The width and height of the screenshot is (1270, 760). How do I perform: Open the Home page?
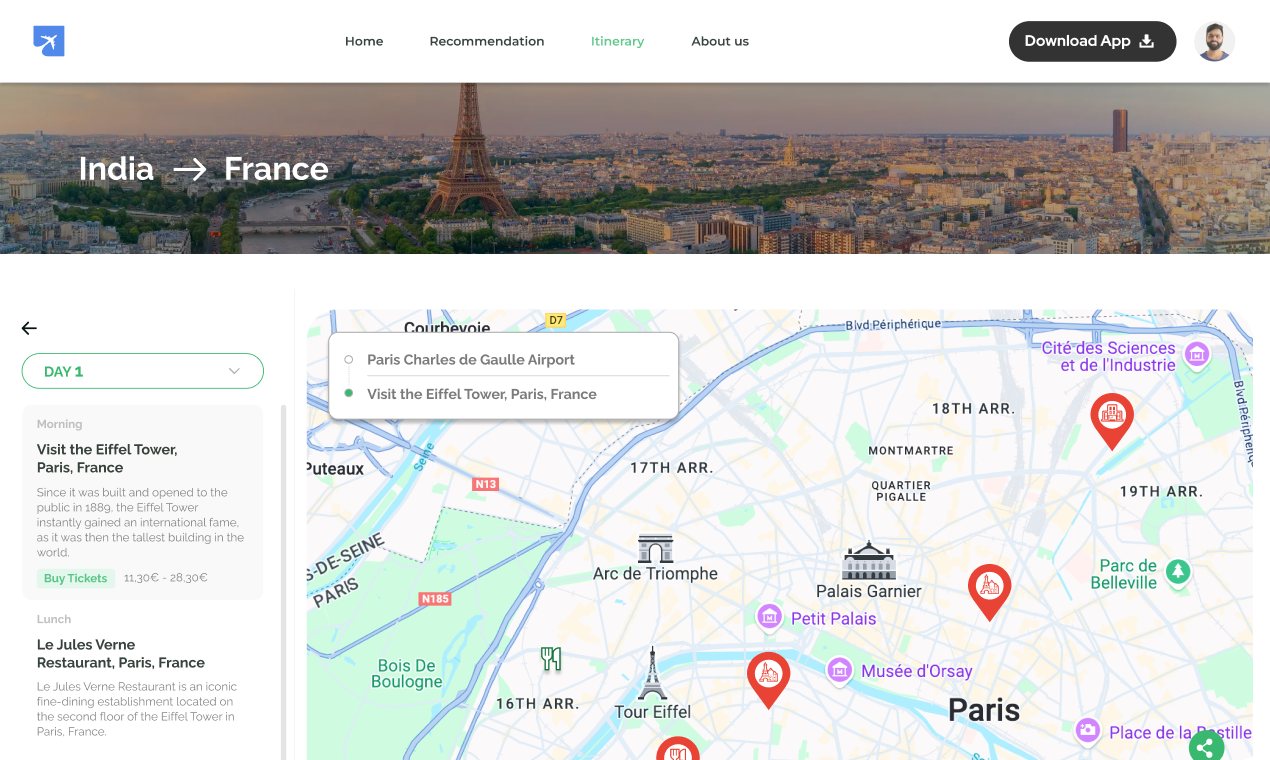(x=364, y=41)
